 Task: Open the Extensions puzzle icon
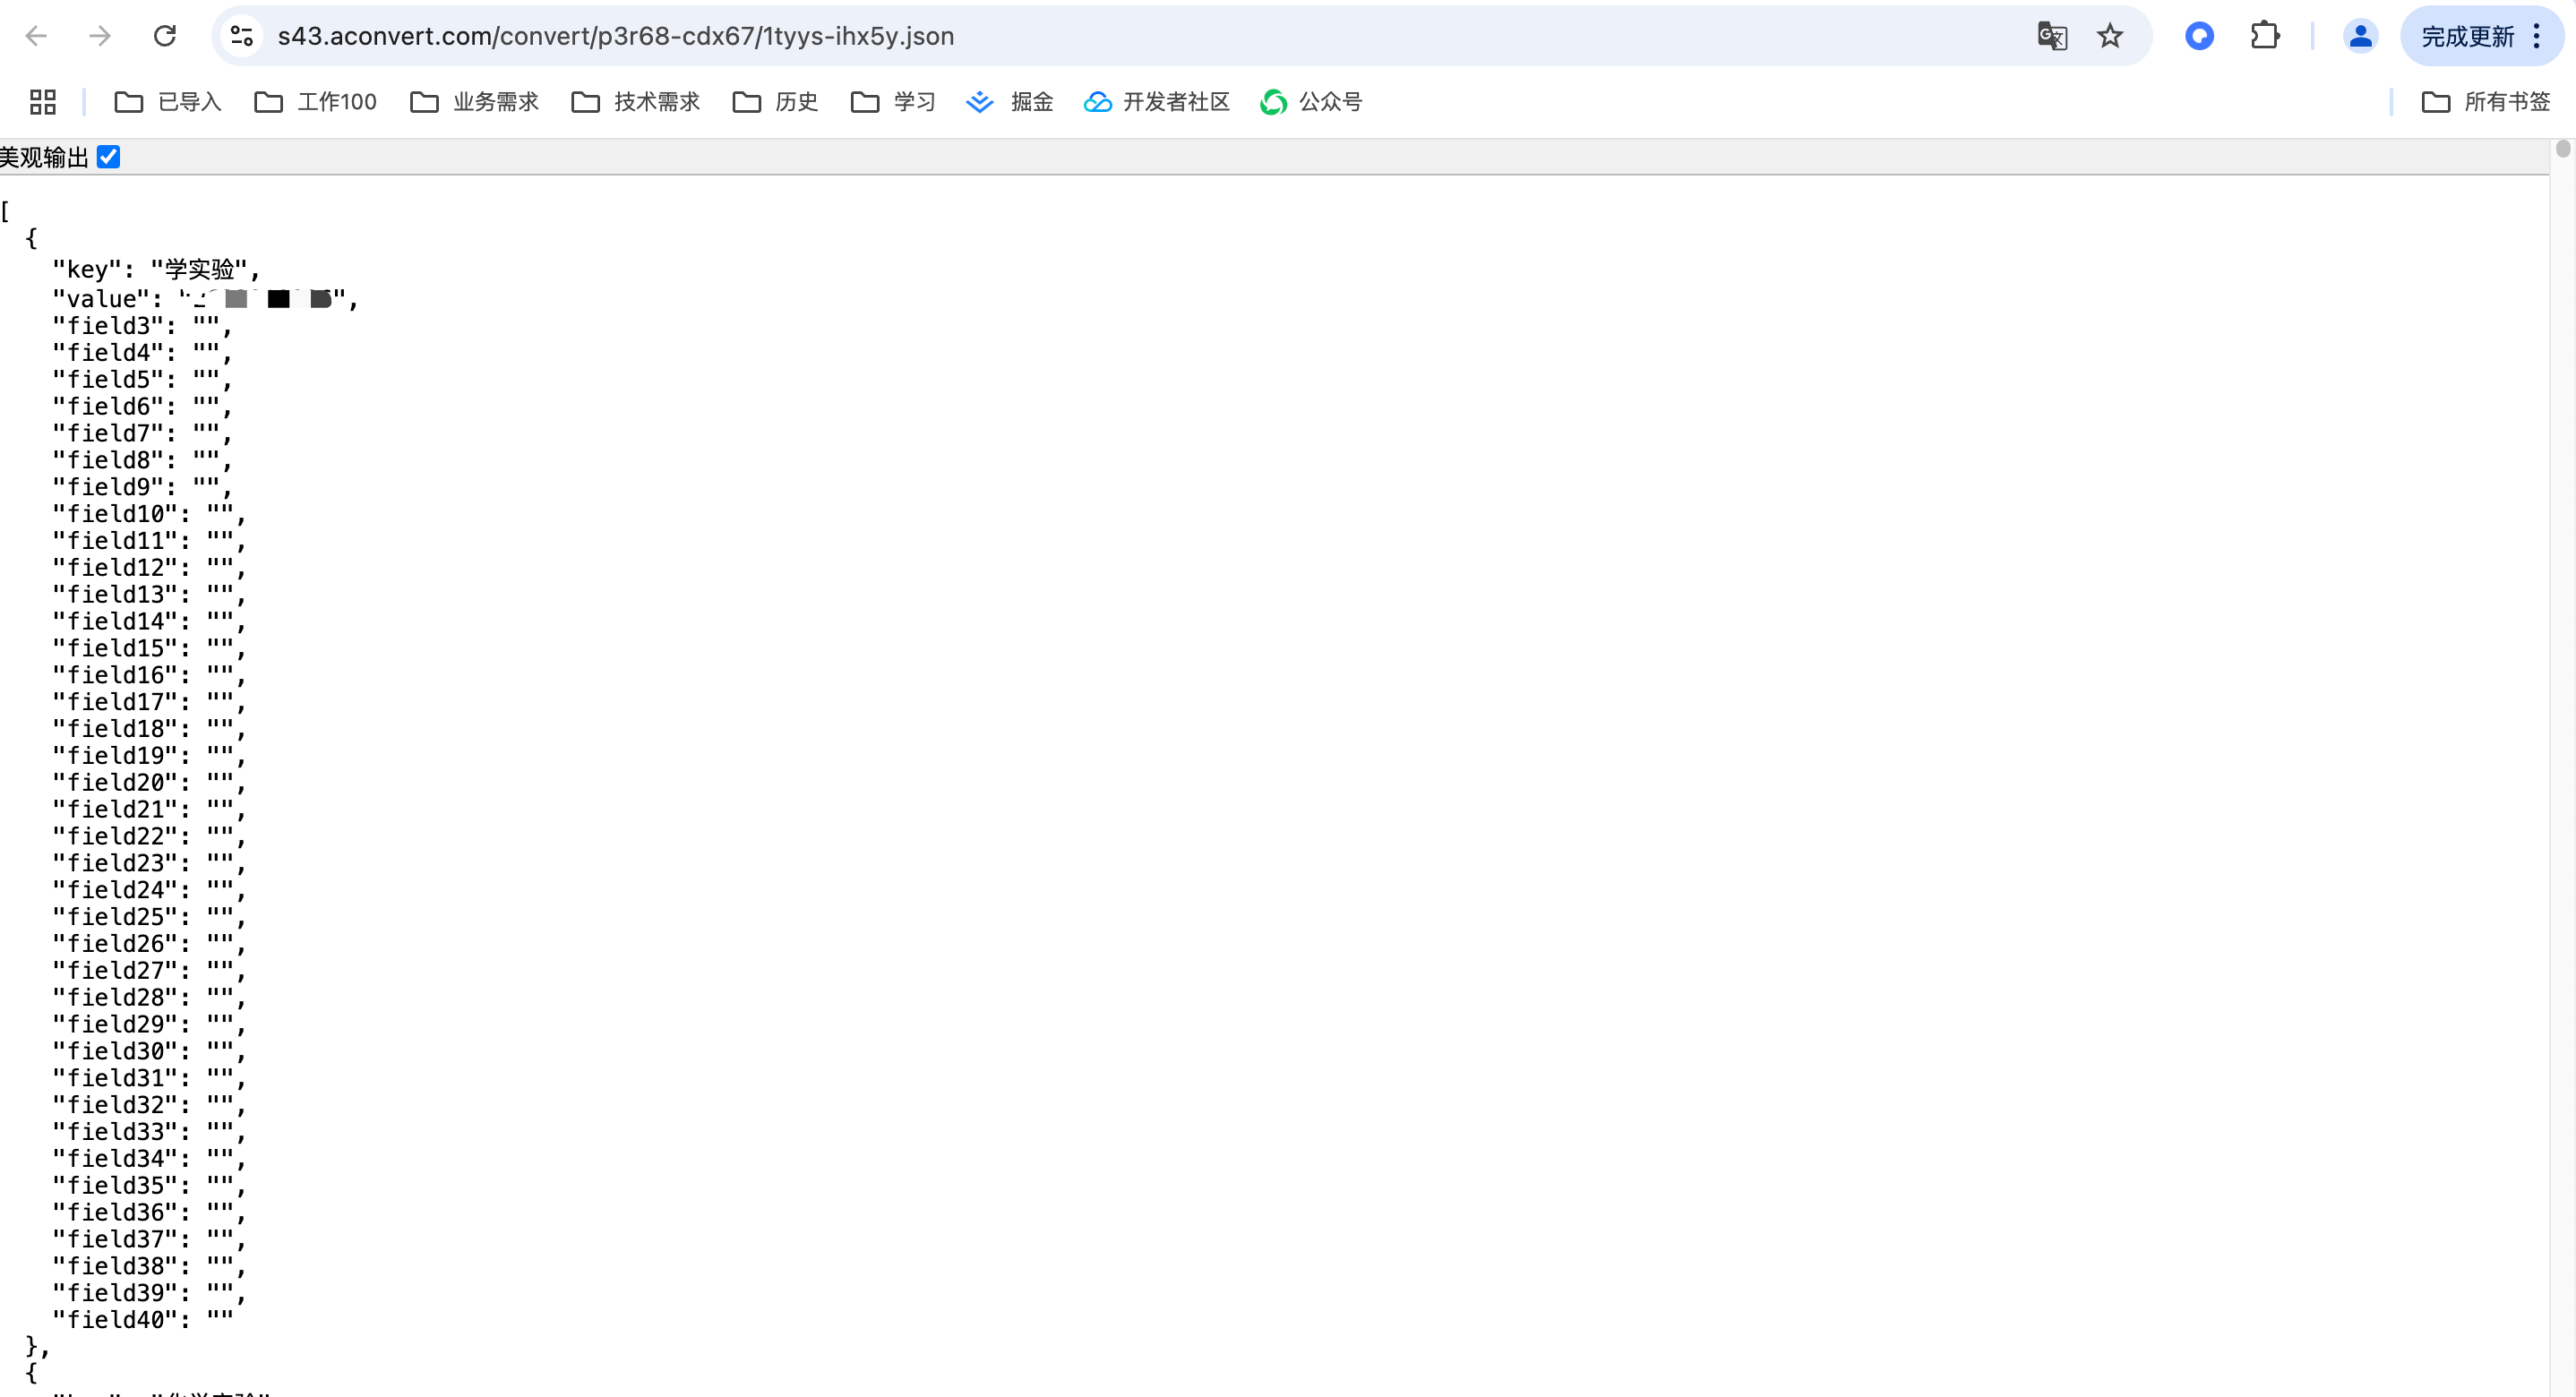2265,36
